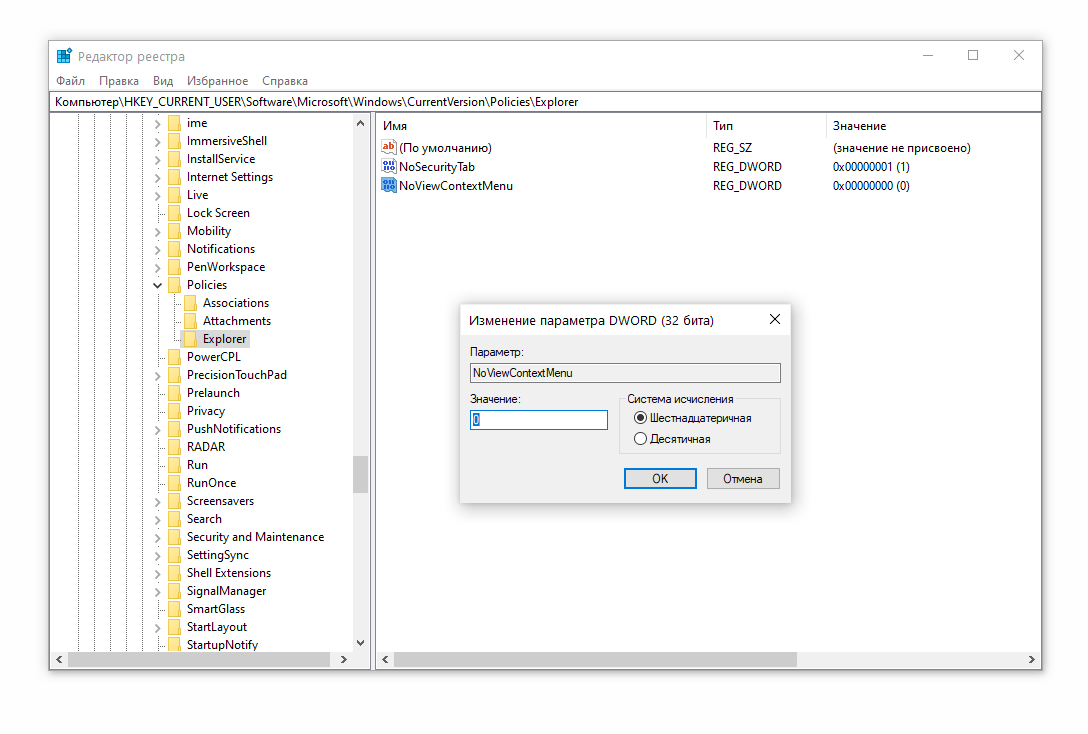Select the Десятичная radio button
Viewport: 1088px width, 734px height.
pyautogui.click(x=640, y=438)
